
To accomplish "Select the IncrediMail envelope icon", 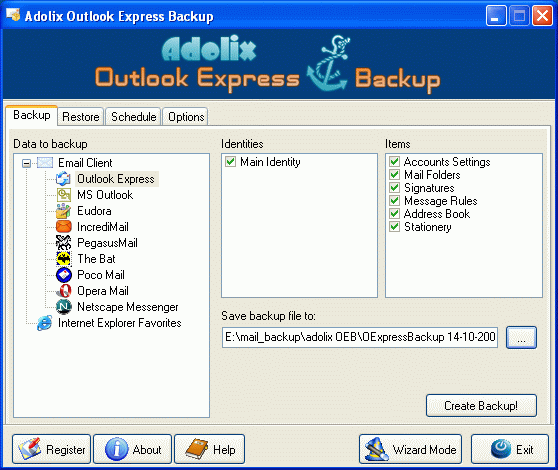I will pos(64,227).
